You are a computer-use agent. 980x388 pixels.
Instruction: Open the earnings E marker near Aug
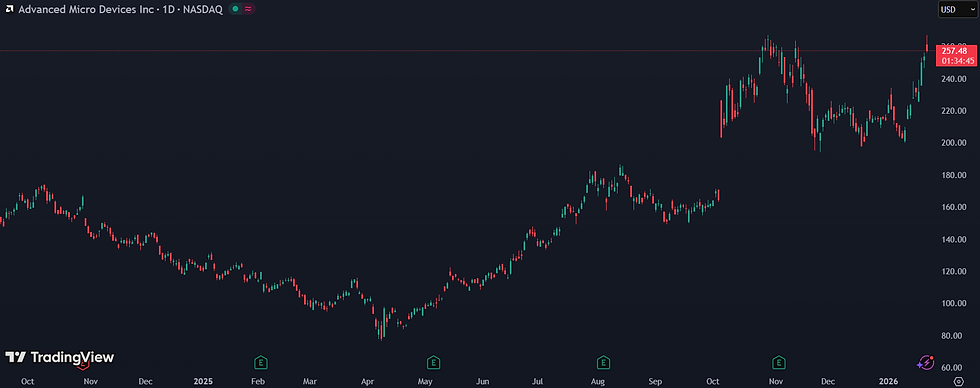pyautogui.click(x=603, y=362)
